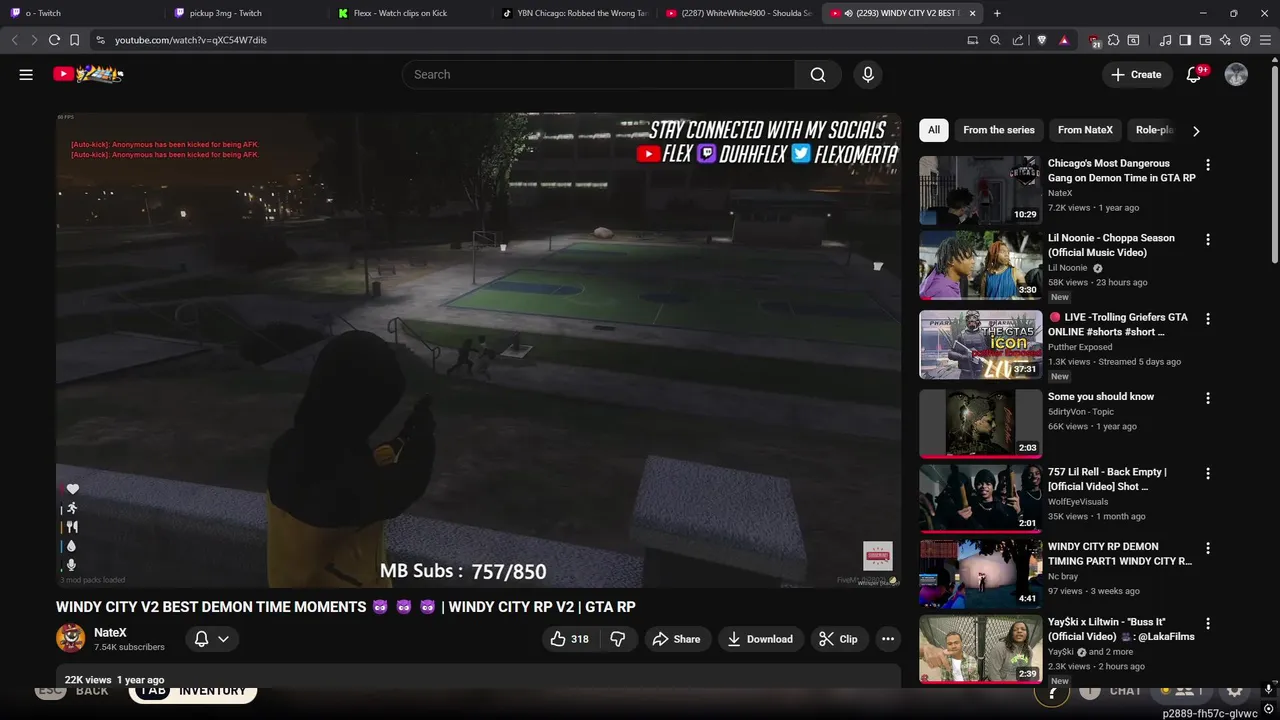1280x720 pixels.
Task: Open the notifications bell in the header
Action: pyautogui.click(x=1194, y=74)
